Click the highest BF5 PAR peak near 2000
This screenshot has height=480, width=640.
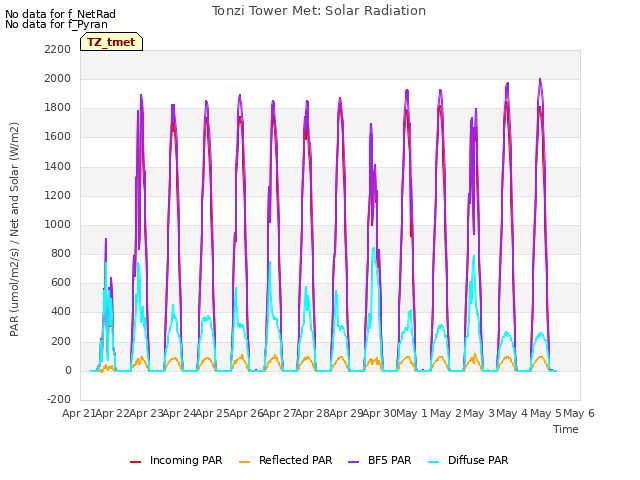[x=540, y=80]
